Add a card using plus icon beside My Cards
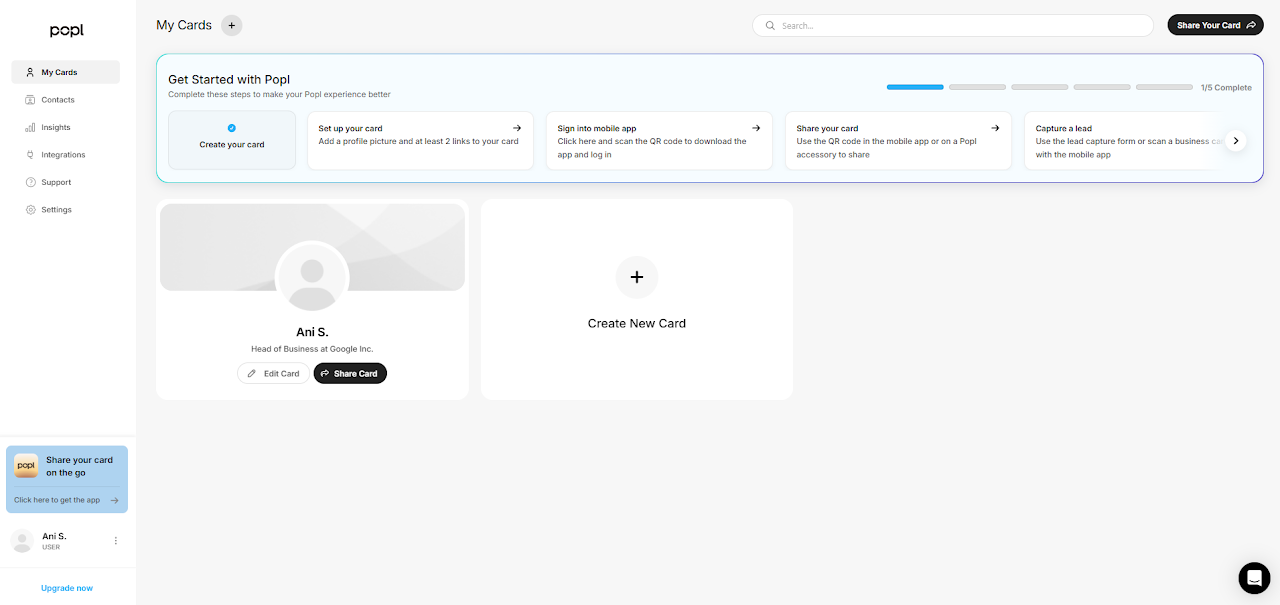 click(x=232, y=25)
